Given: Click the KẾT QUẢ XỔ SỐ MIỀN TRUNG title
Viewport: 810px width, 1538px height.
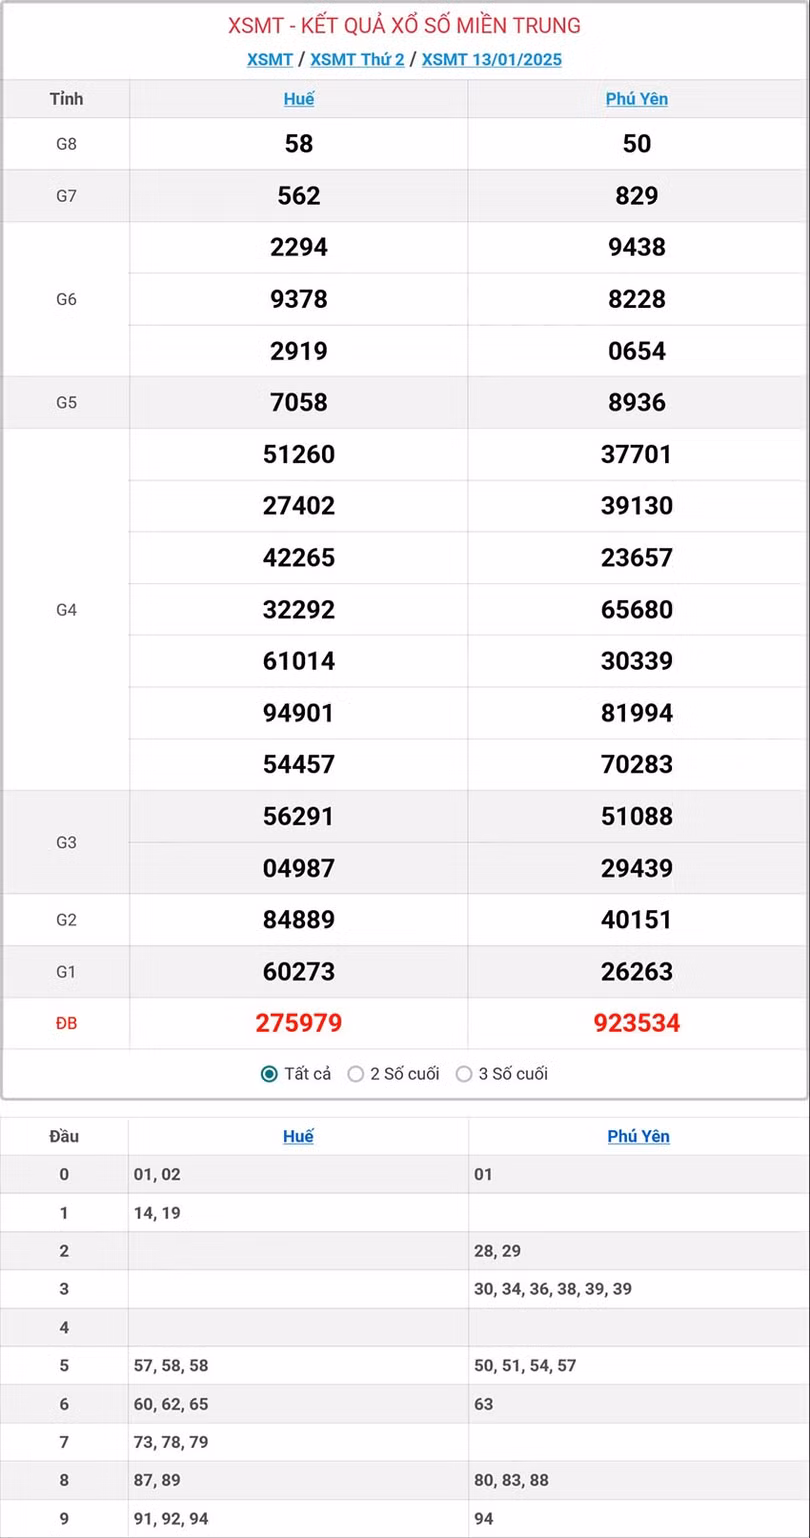Looking at the screenshot, I should [x=404, y=25].
